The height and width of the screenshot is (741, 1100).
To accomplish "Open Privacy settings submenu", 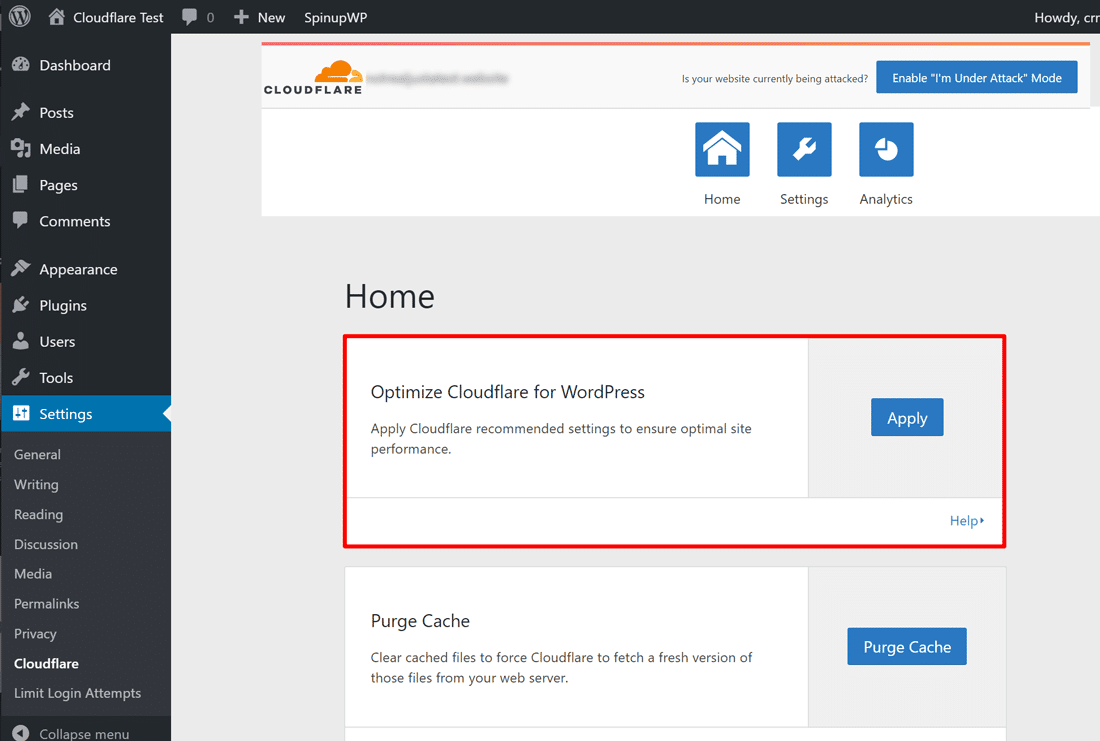I will [x=35, y=634].
